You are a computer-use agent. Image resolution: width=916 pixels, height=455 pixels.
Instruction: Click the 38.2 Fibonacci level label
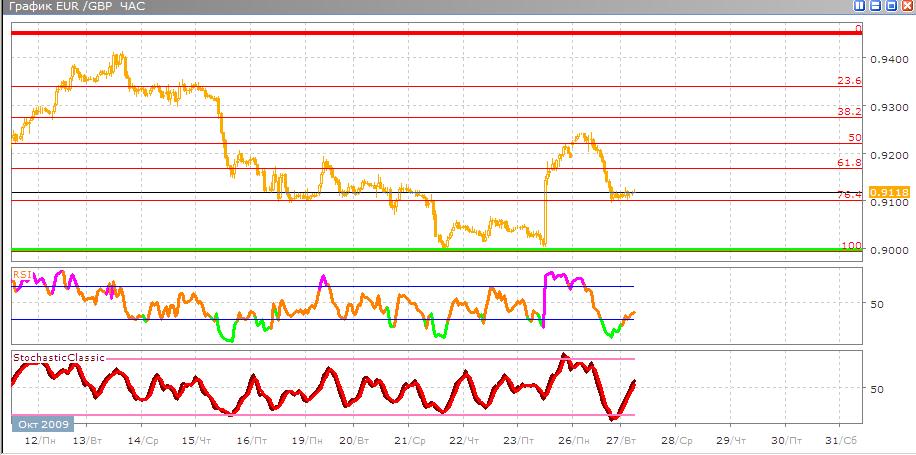tap(849, 112)
